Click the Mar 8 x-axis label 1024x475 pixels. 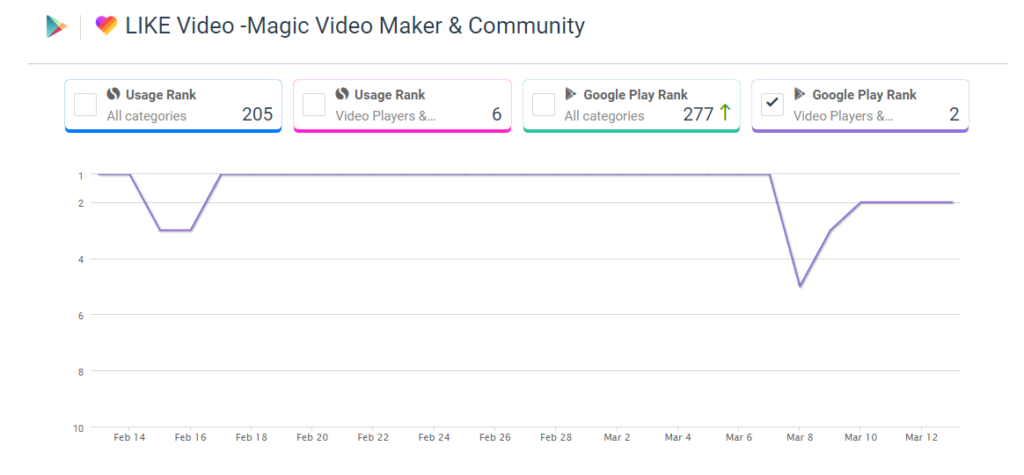point(800,438)
